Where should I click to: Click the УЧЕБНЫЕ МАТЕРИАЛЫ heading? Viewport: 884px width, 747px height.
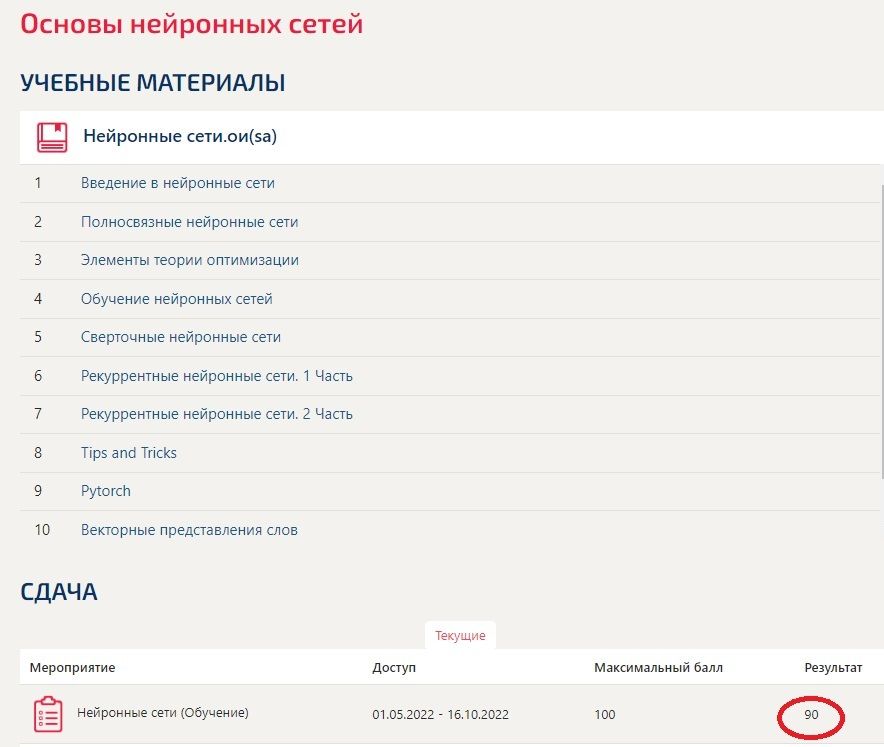[x=153, y=82]
